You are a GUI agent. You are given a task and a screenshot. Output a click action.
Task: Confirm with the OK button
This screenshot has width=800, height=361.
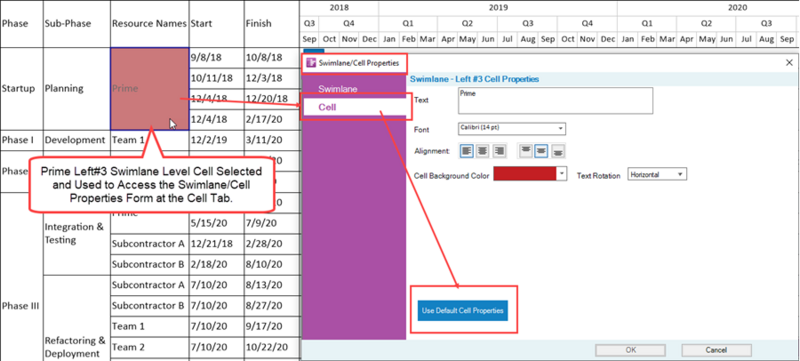point(631,350)
